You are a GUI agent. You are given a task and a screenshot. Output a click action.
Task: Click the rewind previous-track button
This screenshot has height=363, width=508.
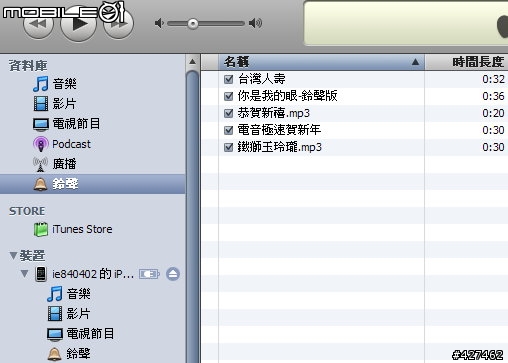[39, 24]
